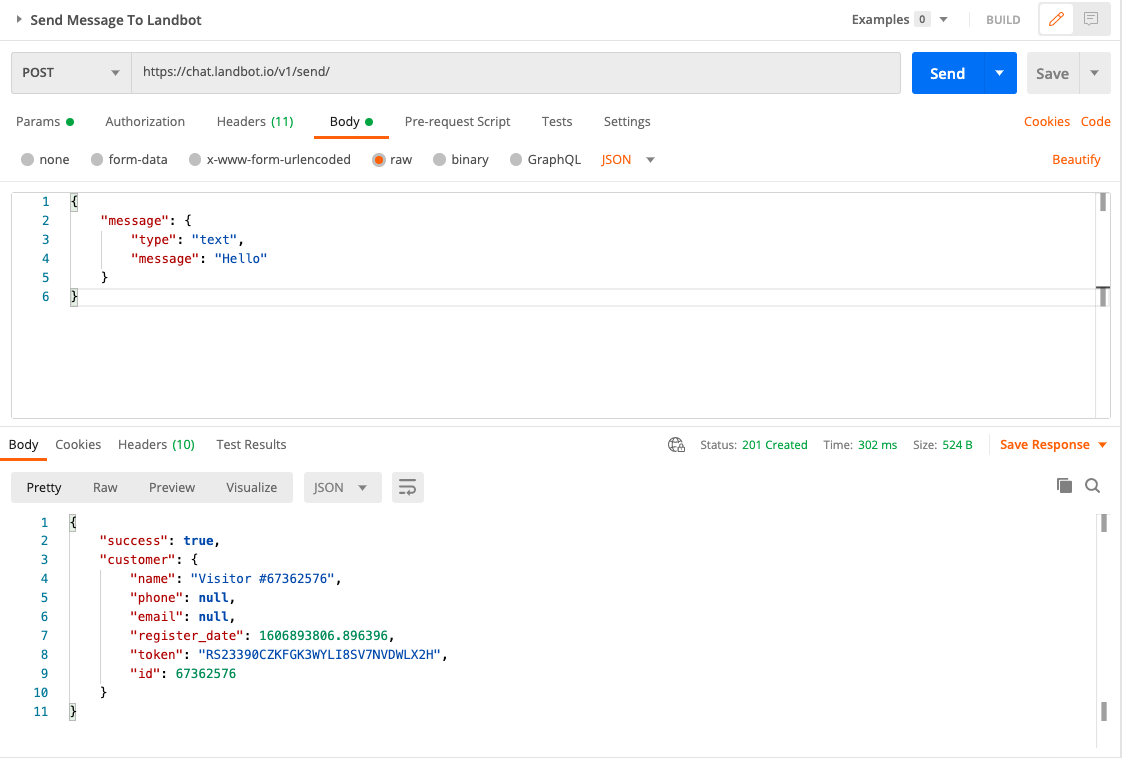The height and width of the screenshot is (759, 1122).
Task: Click the network globe icon near Status
Action: coord(676,445)
